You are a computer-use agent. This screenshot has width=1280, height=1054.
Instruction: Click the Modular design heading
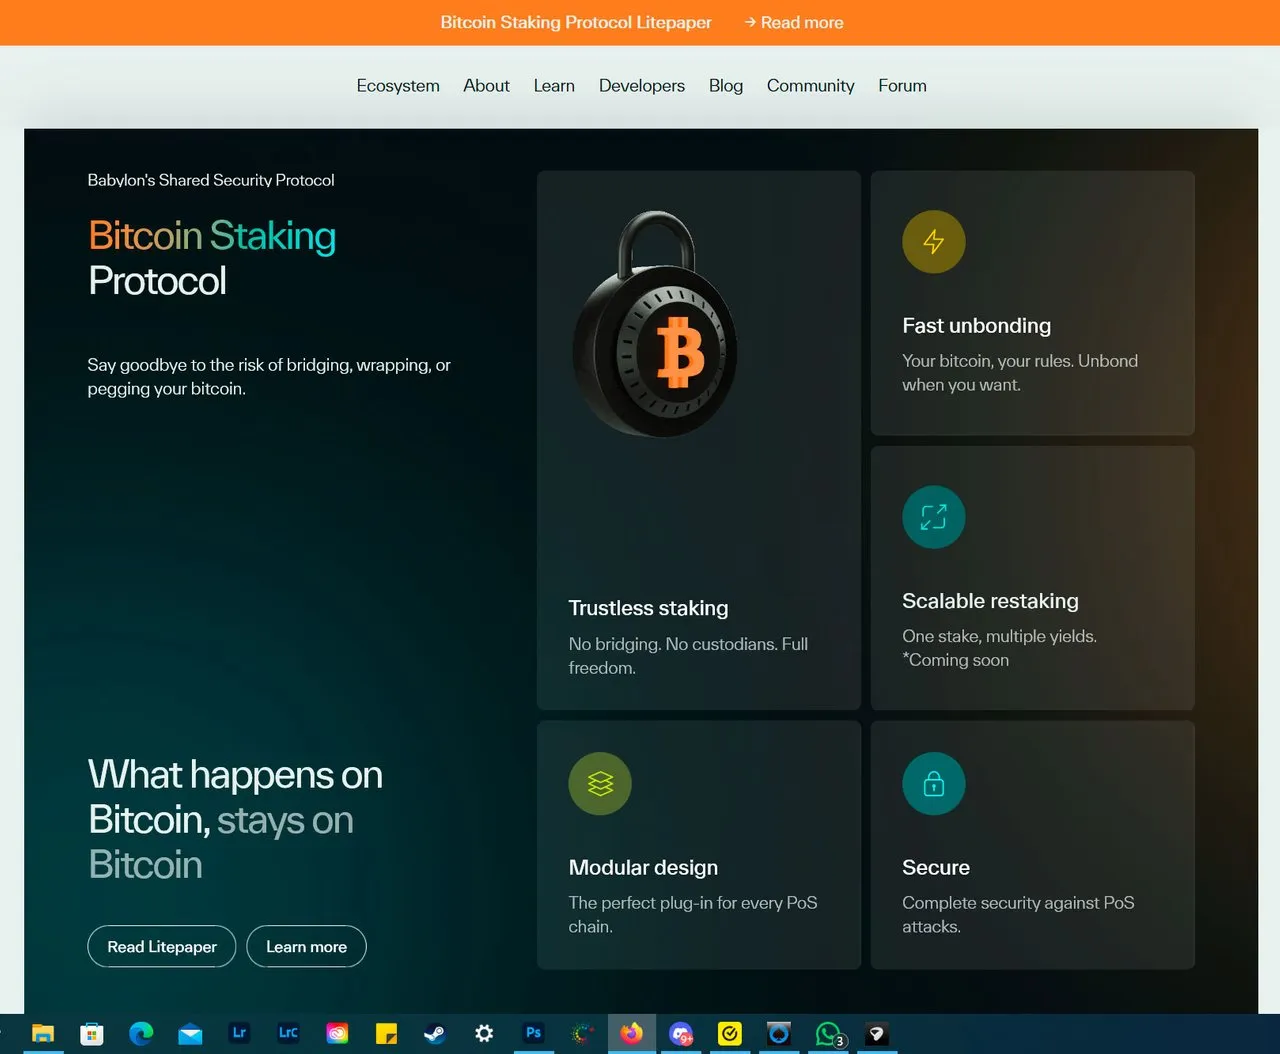643,867
